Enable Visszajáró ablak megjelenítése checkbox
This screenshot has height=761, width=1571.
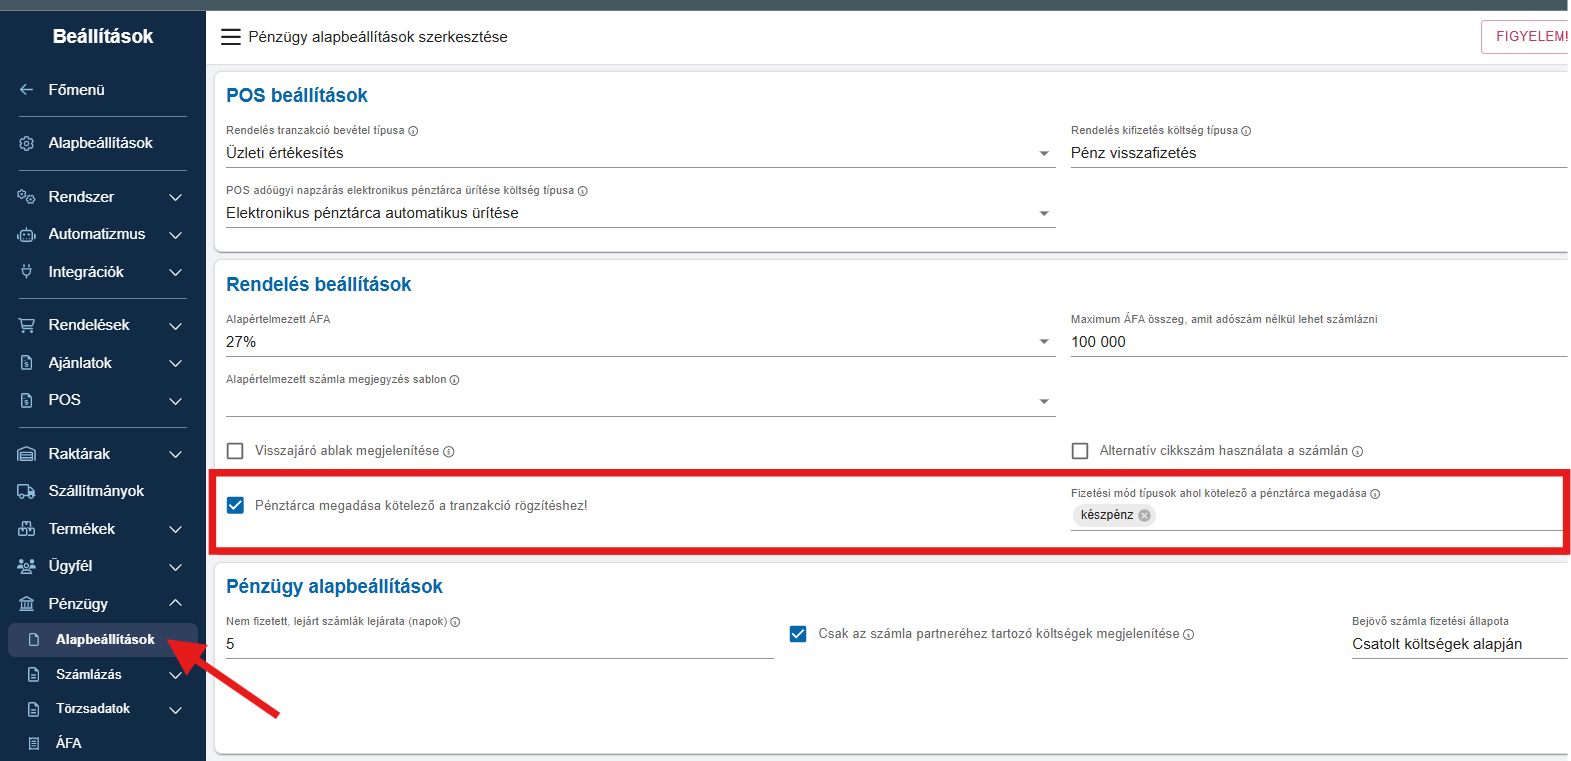click(235, 451)
